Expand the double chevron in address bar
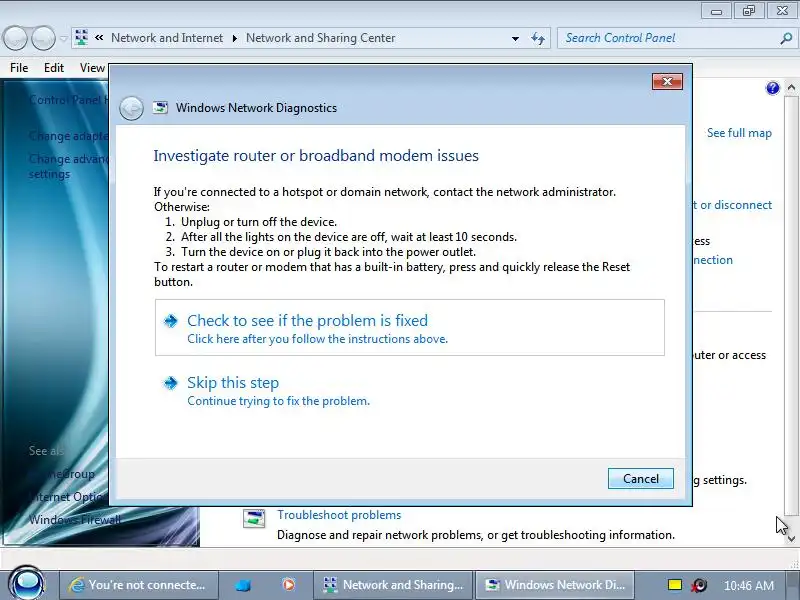The image size is (800, 600). pos(99,38)
